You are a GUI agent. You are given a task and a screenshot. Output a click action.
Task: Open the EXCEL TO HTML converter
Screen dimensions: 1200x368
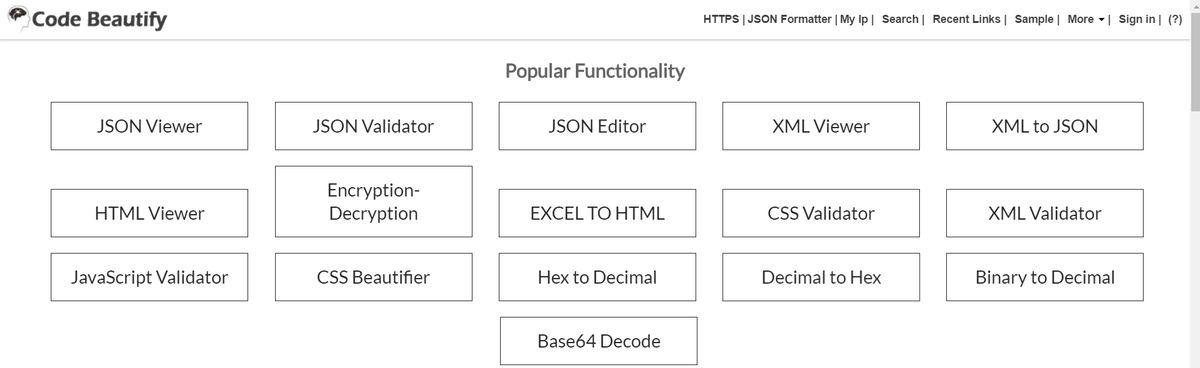[x=597, y=213]
